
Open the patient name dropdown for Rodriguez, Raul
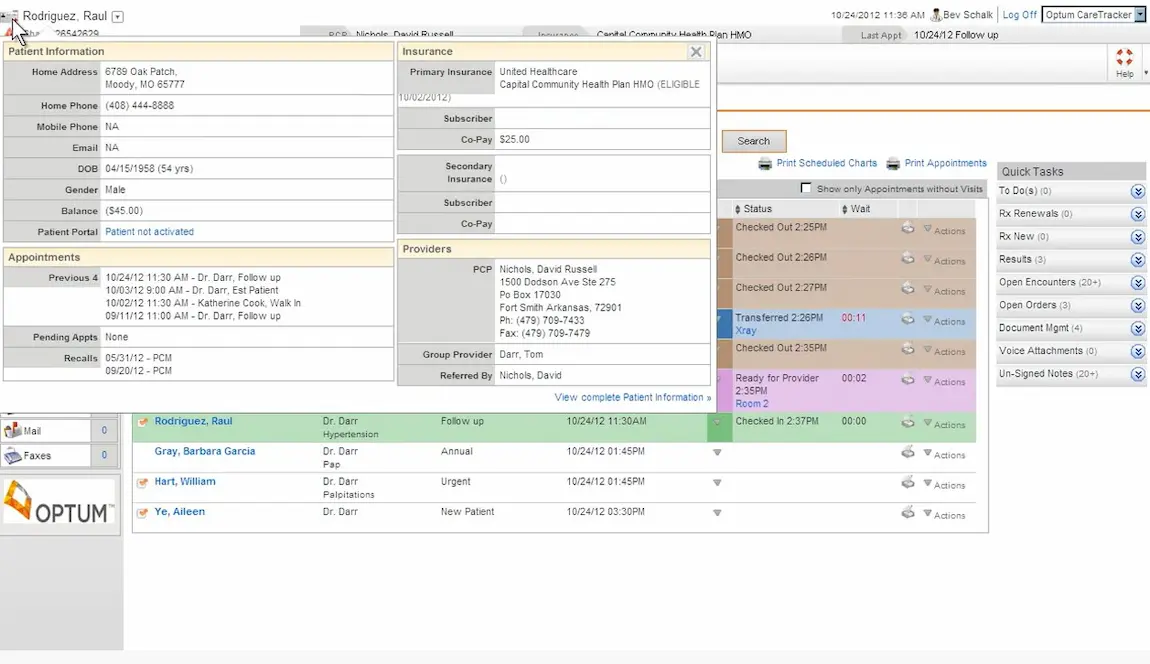click(x=116, y=16)
